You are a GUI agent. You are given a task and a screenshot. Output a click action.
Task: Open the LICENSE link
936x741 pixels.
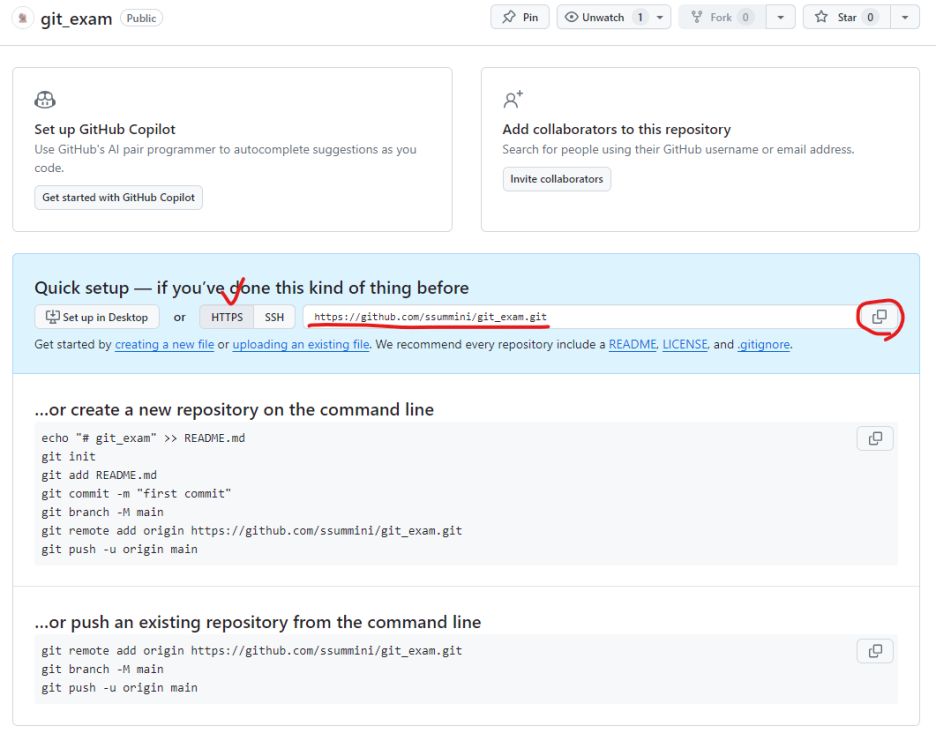click(685, 345)
